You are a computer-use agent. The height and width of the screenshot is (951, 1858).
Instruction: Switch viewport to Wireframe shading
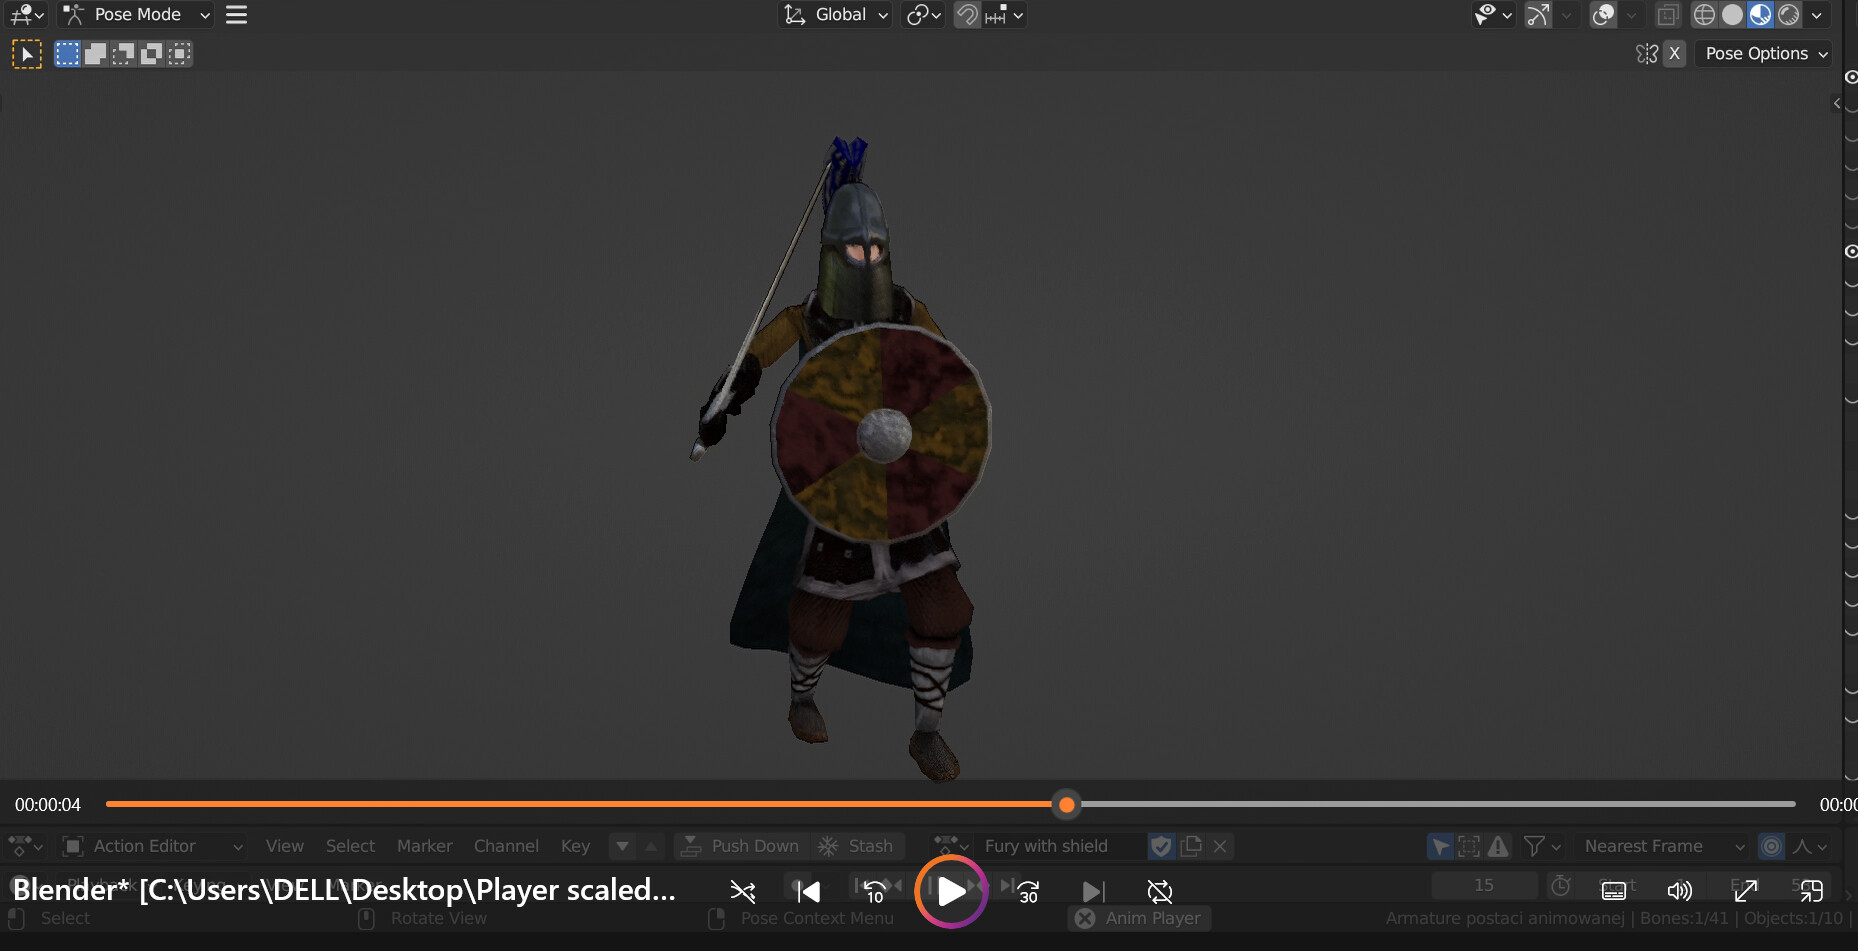(1705, 15)
